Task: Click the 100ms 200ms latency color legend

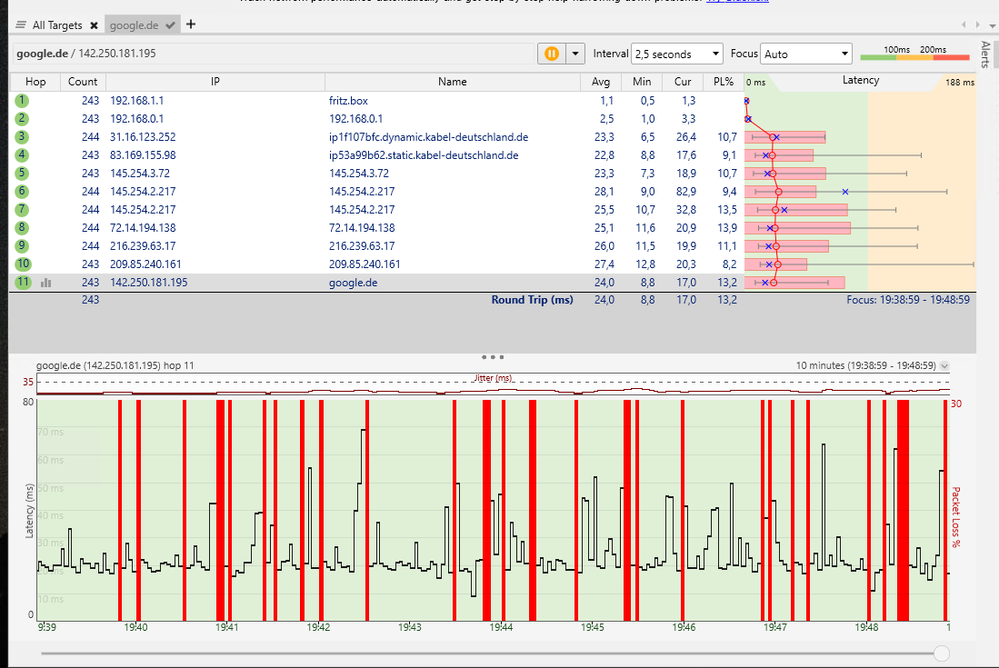Action: point(914,53)
